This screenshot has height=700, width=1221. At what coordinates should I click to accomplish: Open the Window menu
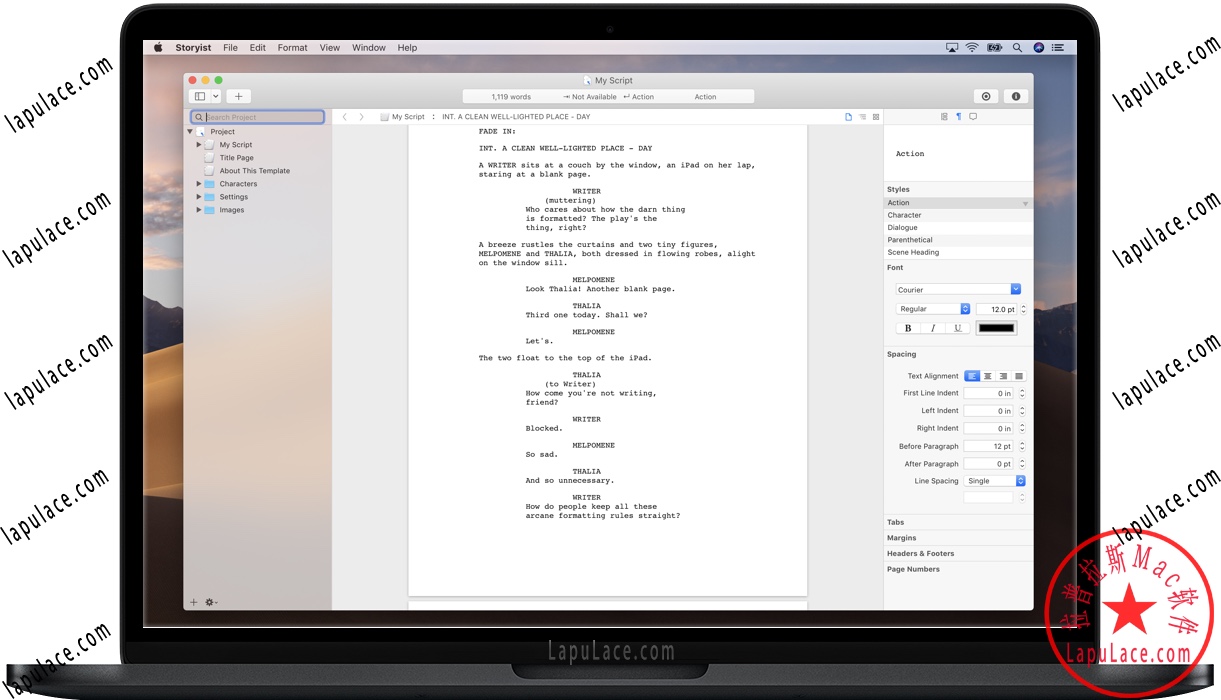pos(369,47)
